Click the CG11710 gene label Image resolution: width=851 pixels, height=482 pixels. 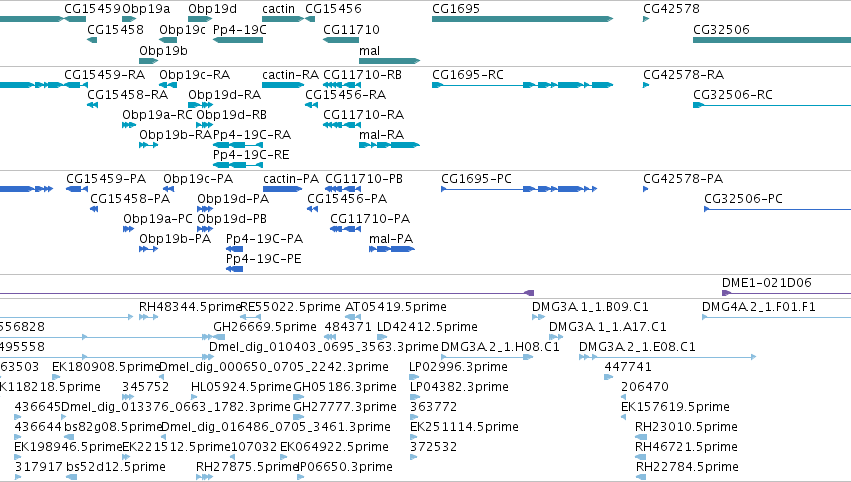point(351,29)
